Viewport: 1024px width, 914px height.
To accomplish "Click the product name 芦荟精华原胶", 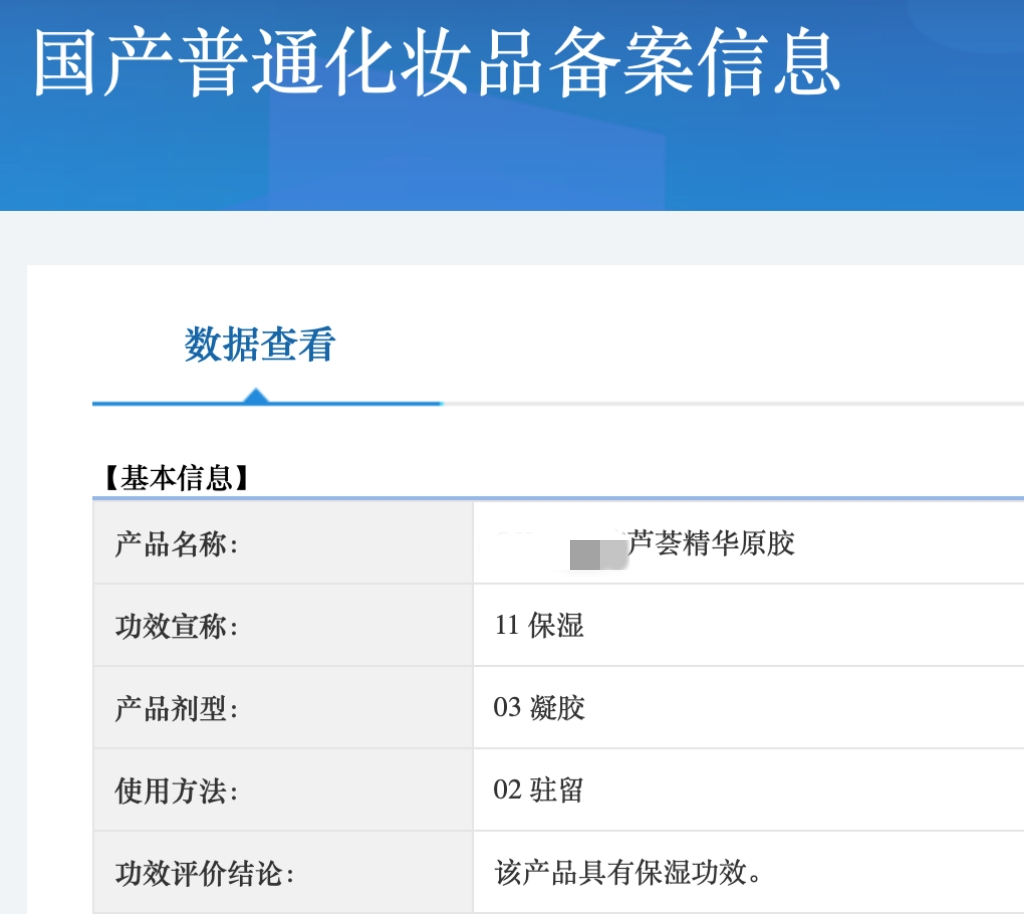I will click(x=710, y=544).
